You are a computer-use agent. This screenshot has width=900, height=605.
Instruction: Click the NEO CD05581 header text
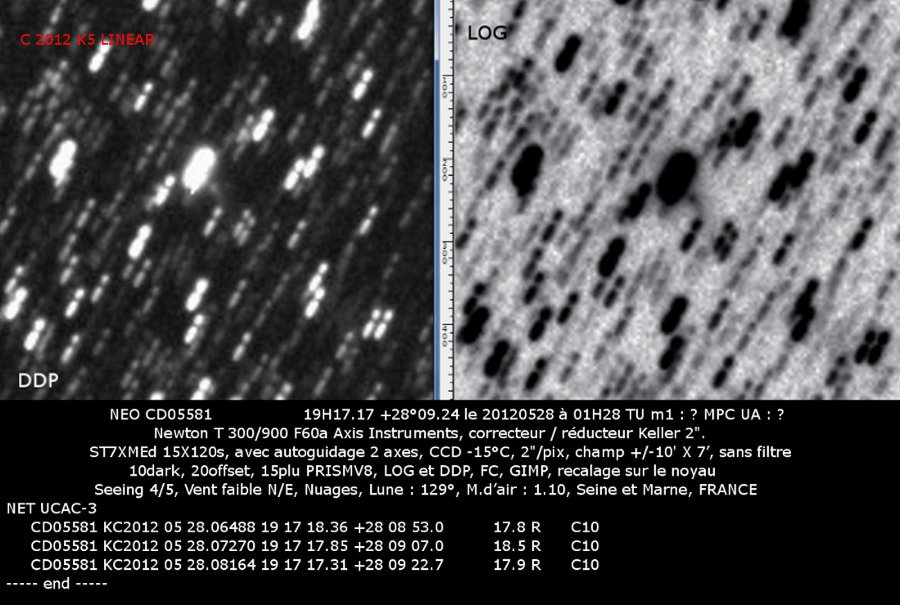[160, 413]
